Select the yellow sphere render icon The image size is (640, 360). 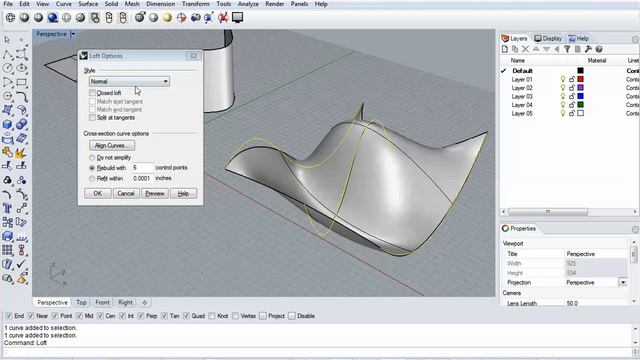167,18
